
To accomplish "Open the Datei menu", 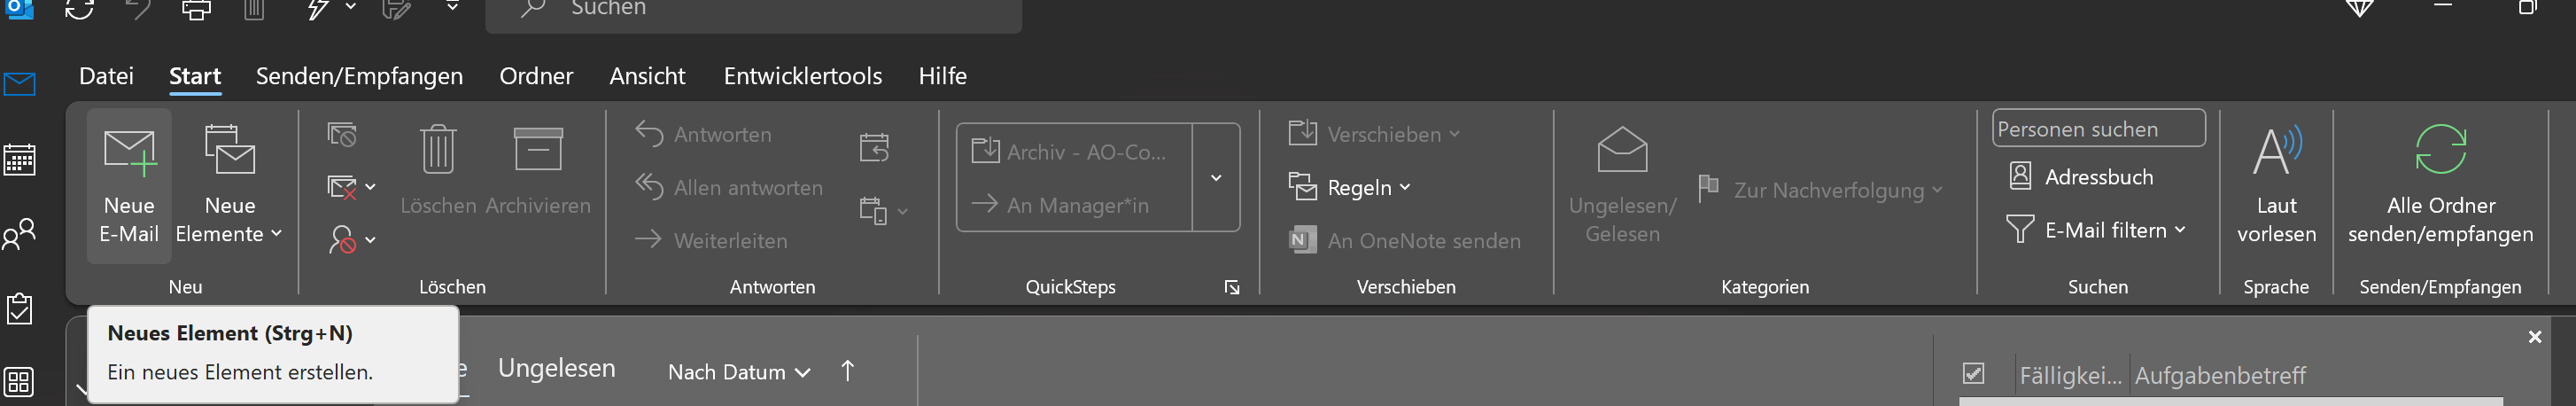I will pyautogui.click(x=106, y=76).
